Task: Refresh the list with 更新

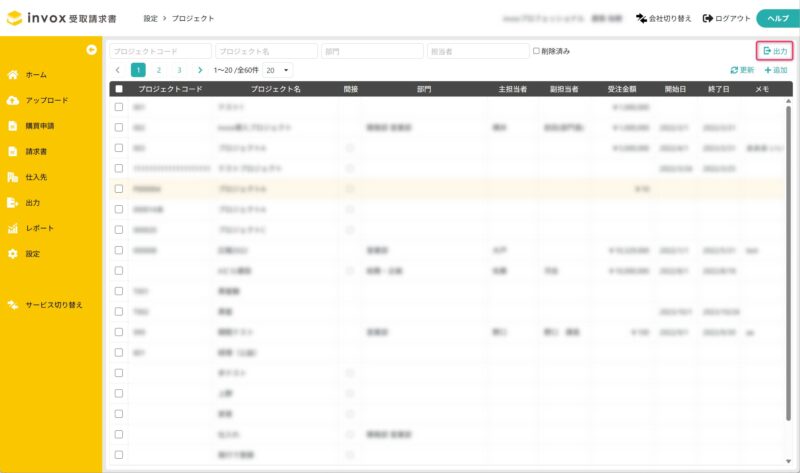Action: click(x=742, y=70)
